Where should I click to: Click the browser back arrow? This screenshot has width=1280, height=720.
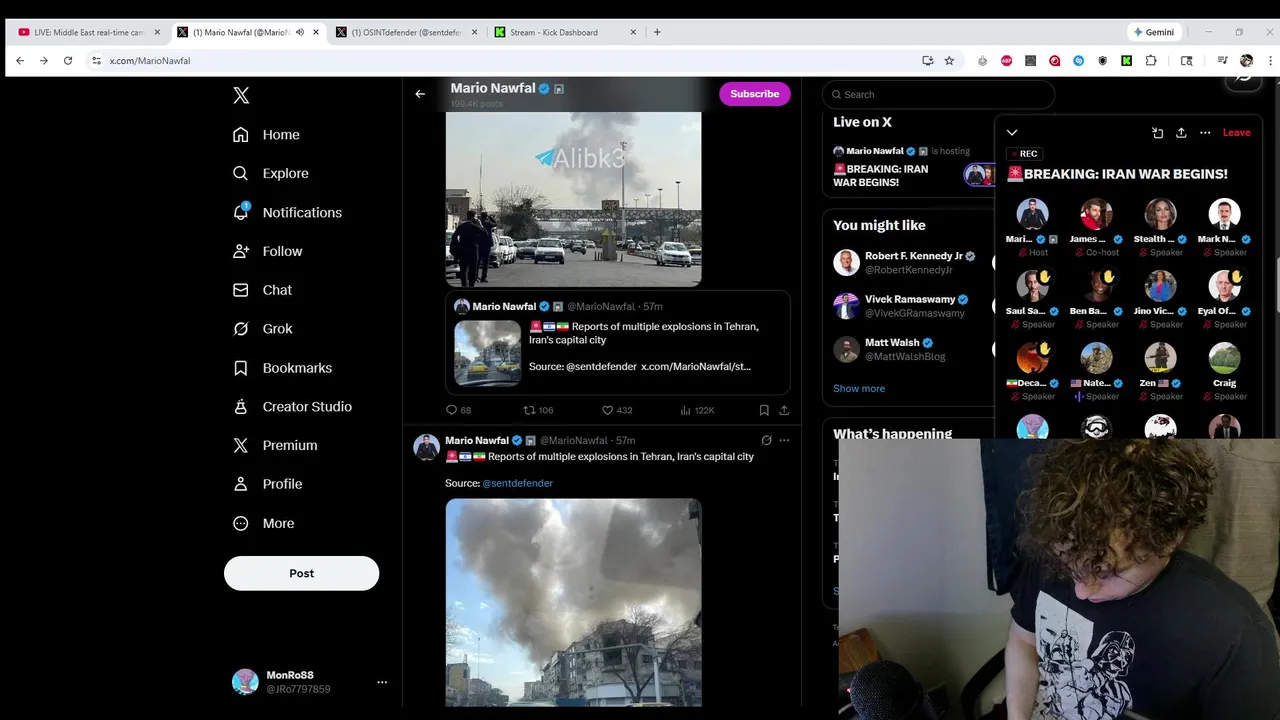19,61
